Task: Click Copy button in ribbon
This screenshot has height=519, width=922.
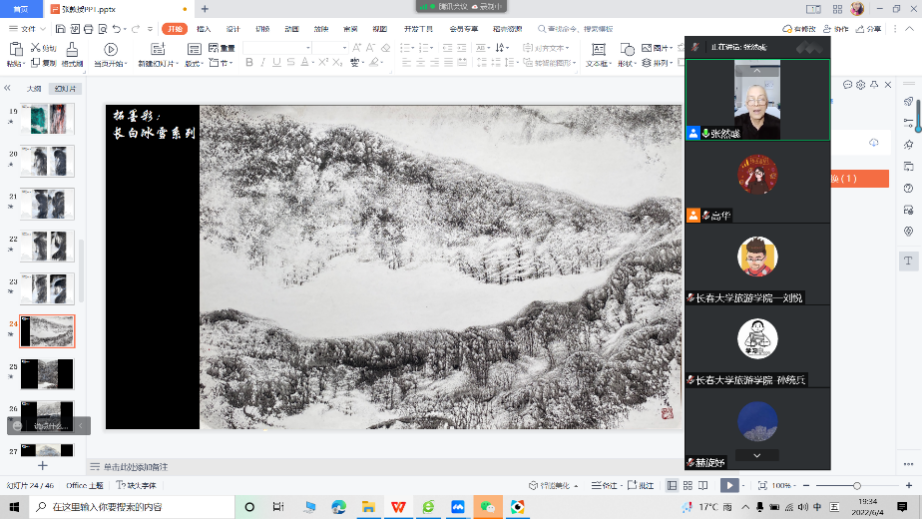Action: pyautogui.click(x=44, y=63)
